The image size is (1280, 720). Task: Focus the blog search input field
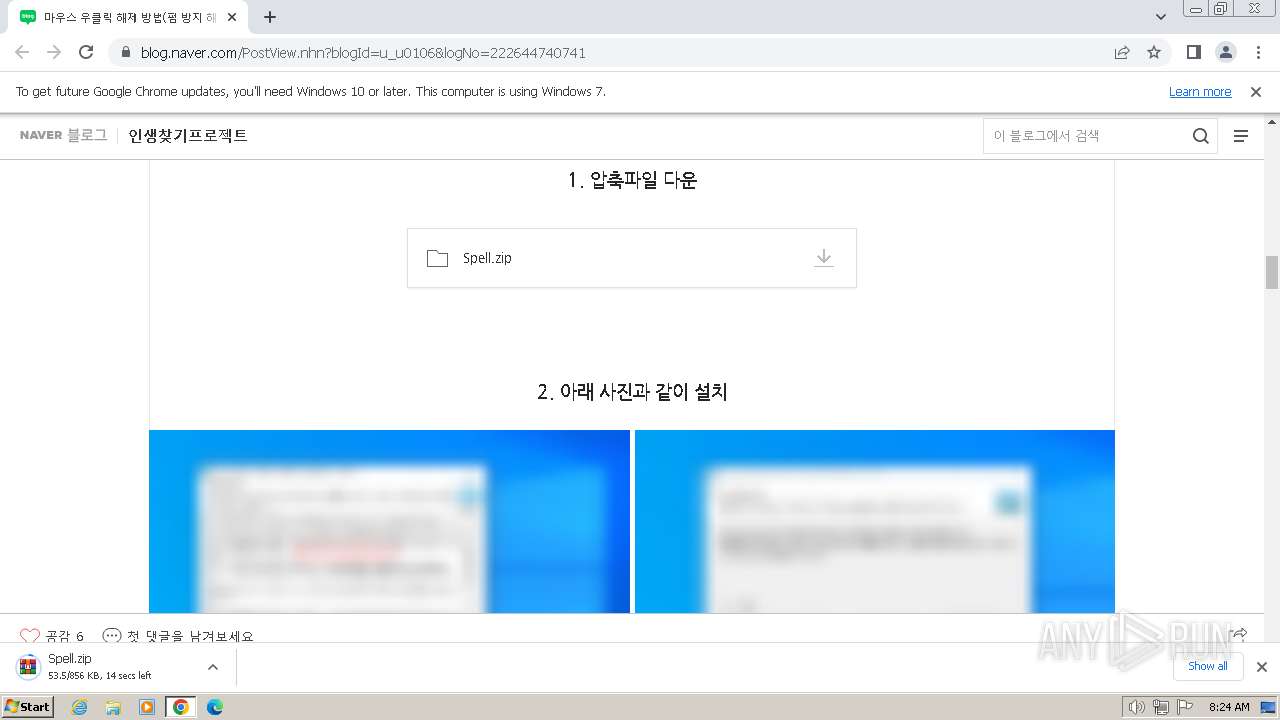pos(1087,136)
